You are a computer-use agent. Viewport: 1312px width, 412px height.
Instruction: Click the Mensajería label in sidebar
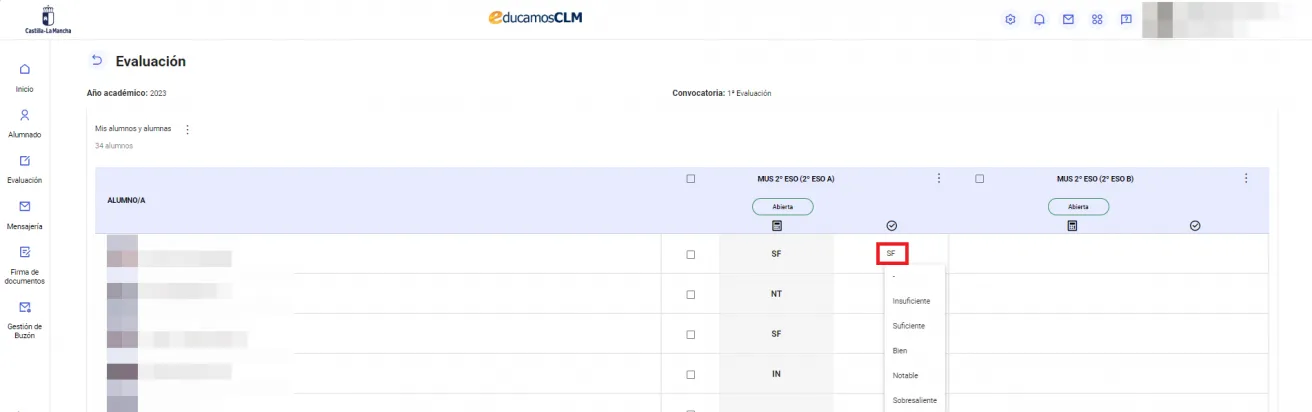click(25, 226)
